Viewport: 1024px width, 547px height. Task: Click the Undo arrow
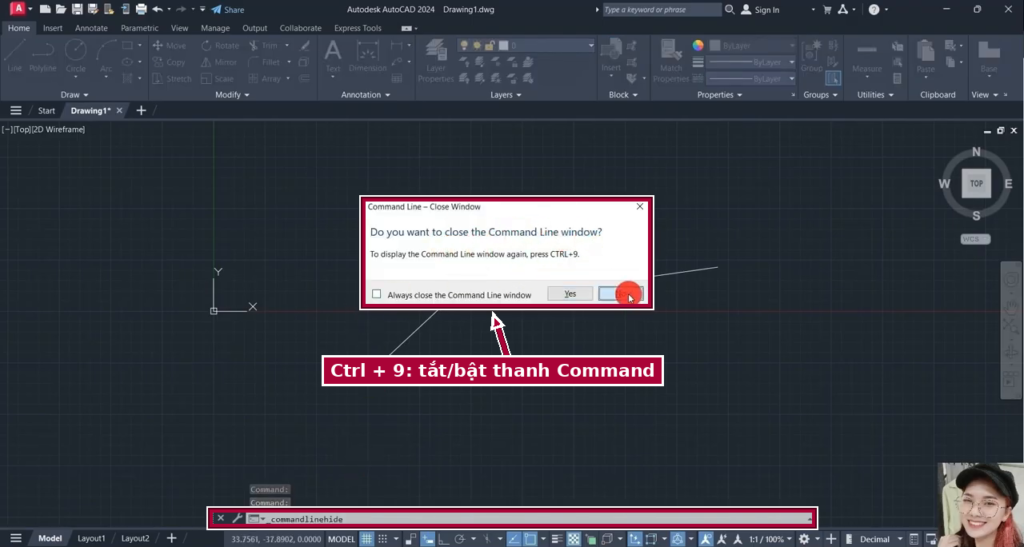157,10
